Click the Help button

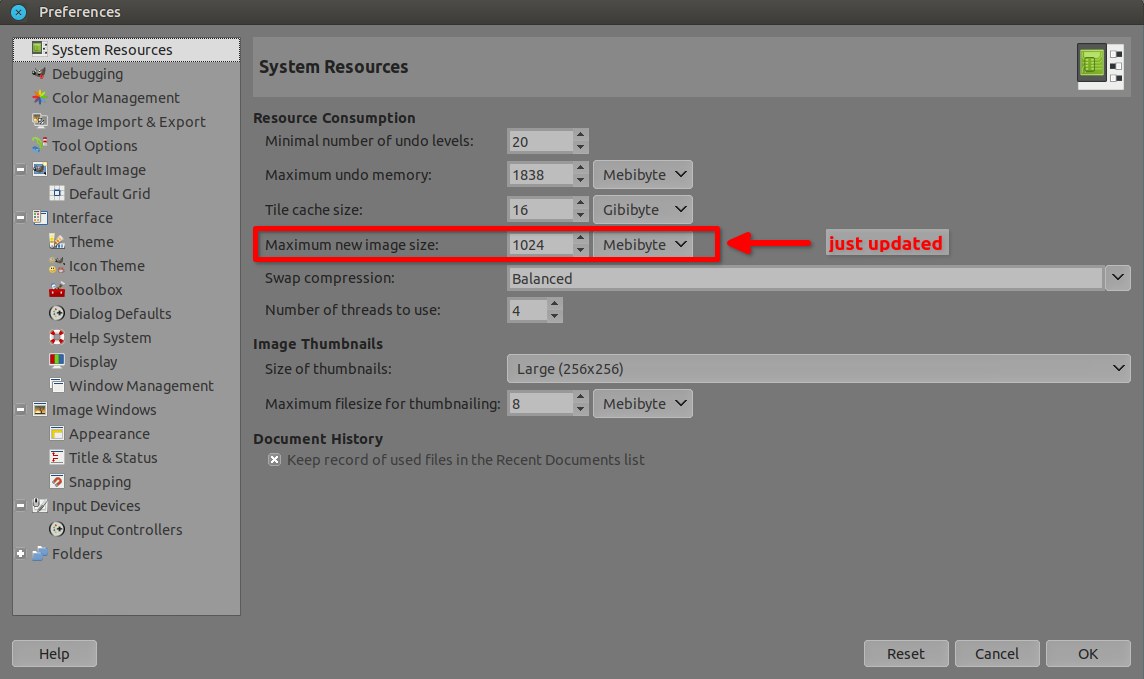(54, 653)
